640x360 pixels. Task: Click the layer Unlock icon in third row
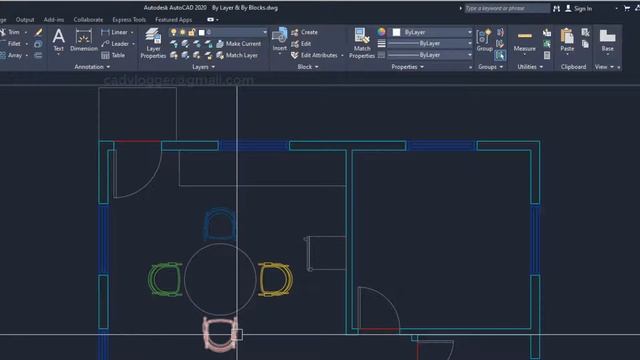click(x=208, y=55)
